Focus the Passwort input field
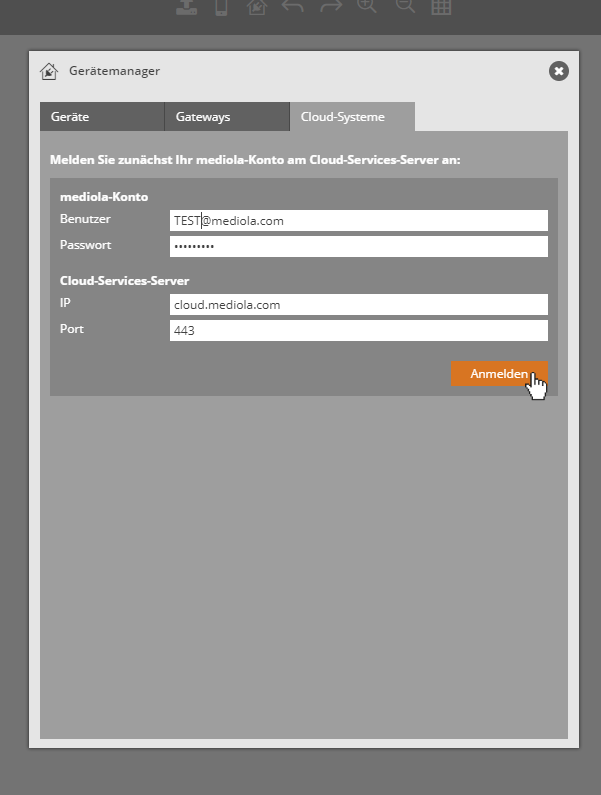 click(359, 247)
